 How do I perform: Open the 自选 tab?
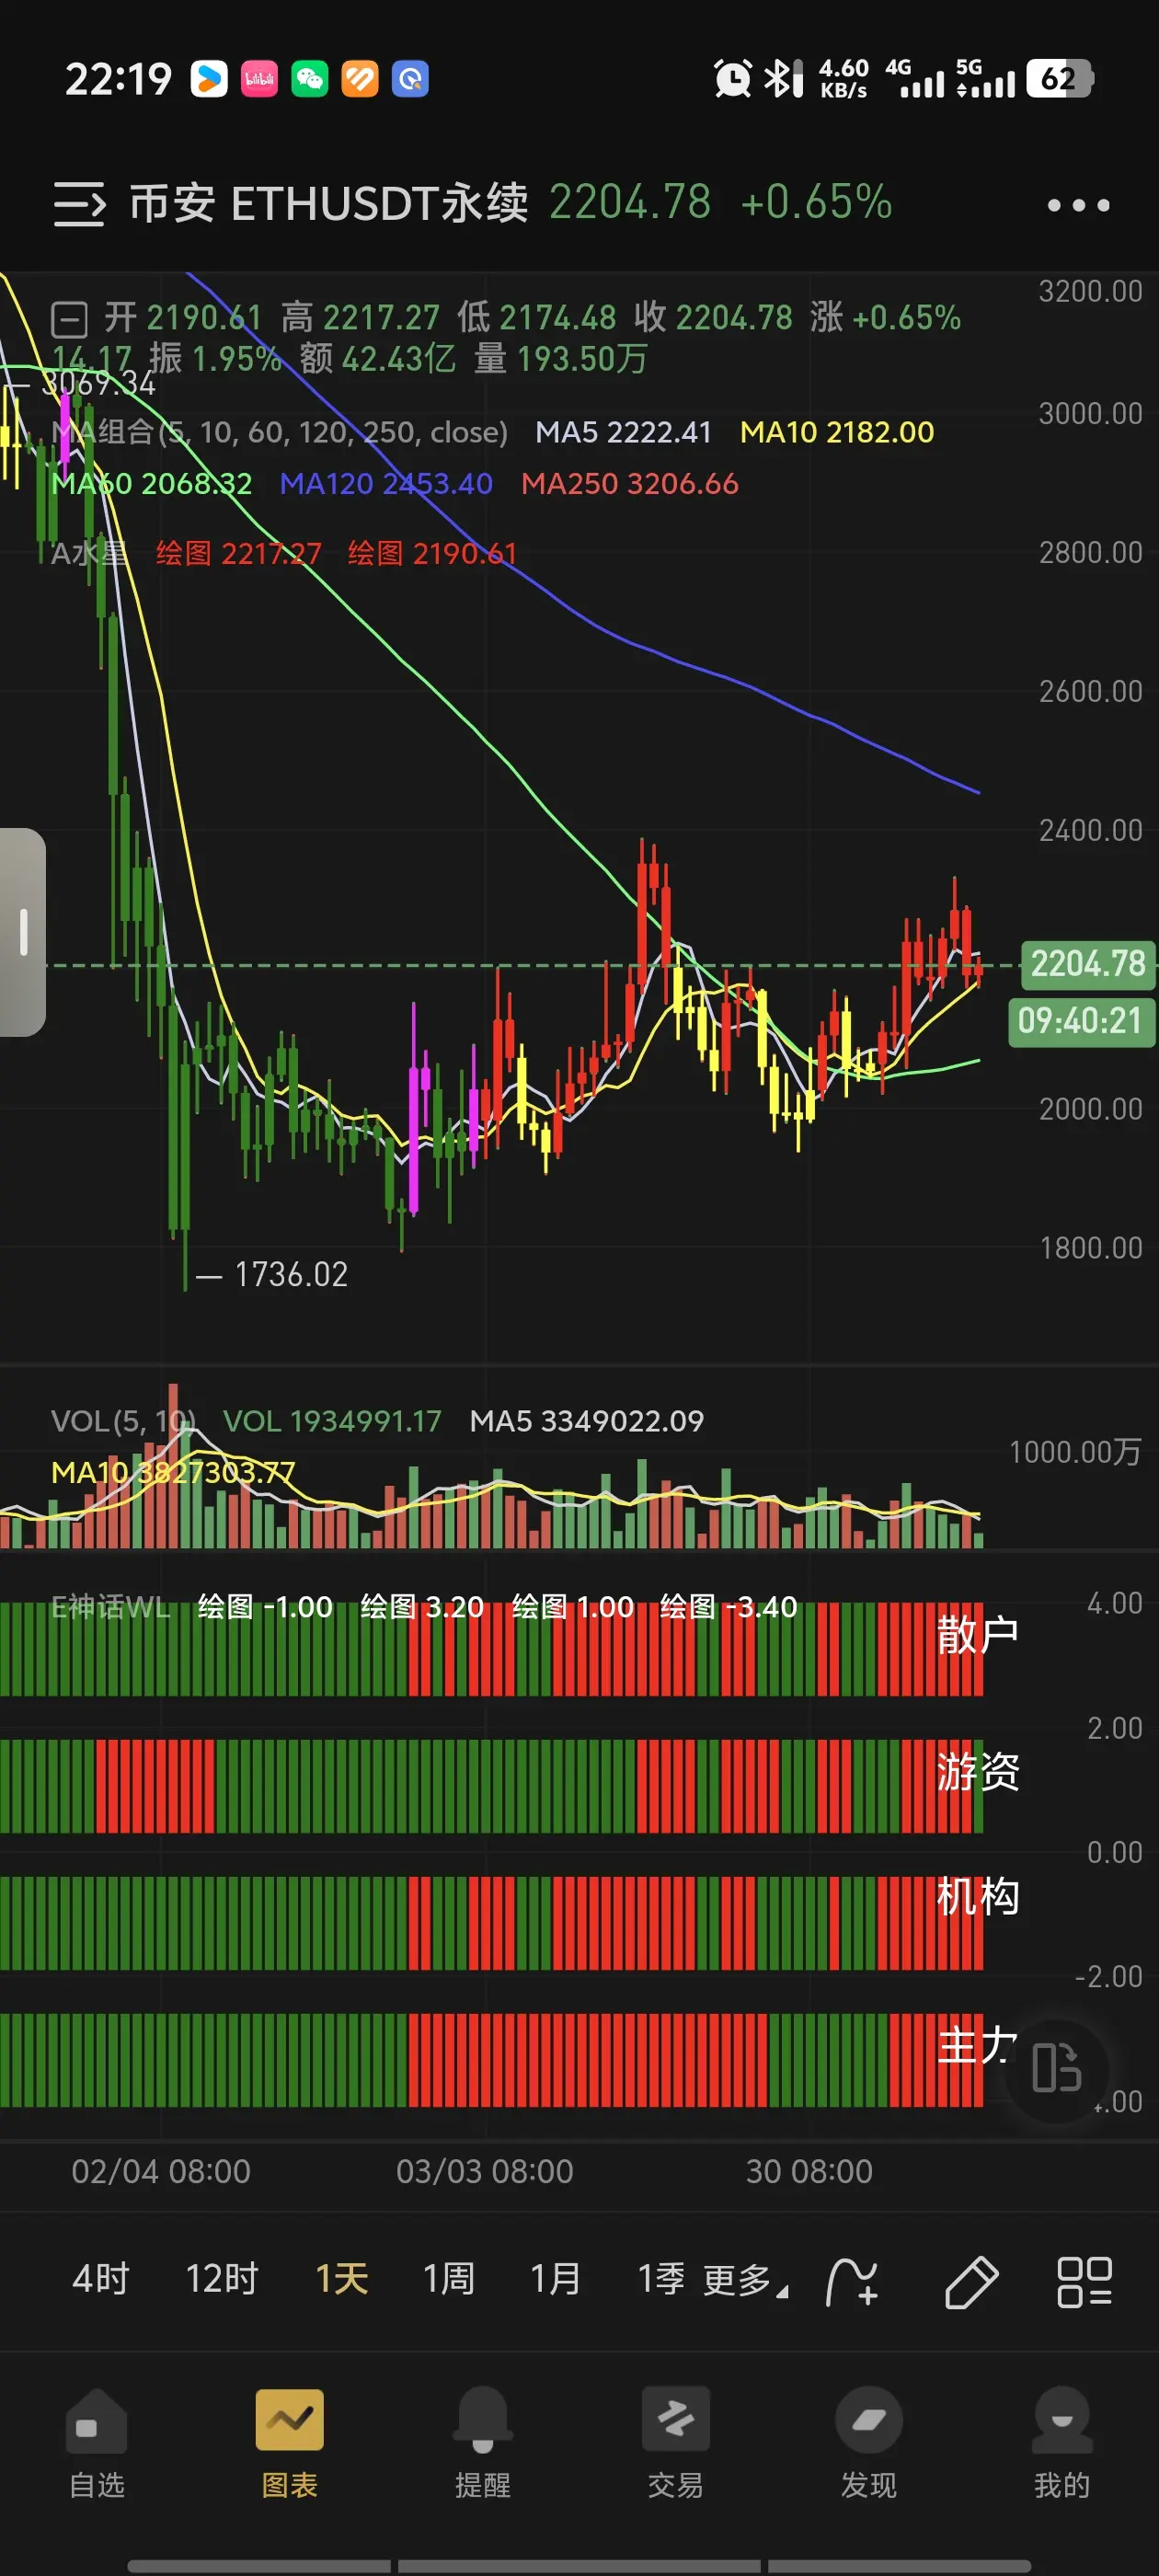click(97, 2443)
